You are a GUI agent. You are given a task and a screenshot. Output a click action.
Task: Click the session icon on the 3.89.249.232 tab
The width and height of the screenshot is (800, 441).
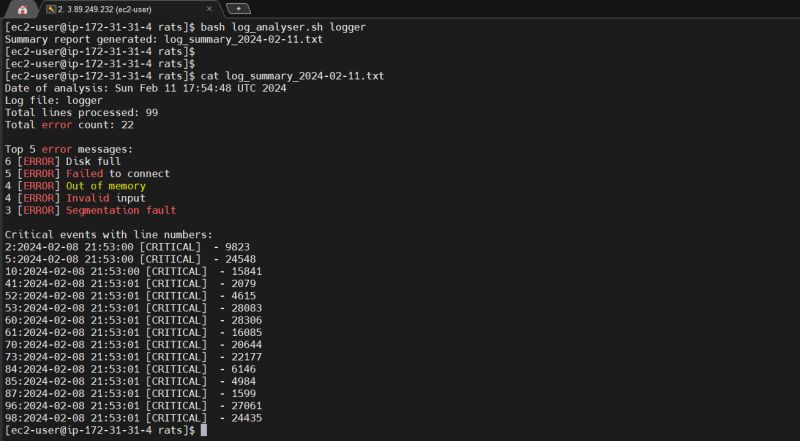[x=50, y=9]
